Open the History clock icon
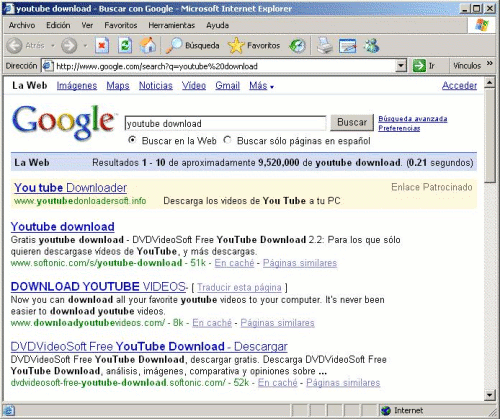 [297, 46]
